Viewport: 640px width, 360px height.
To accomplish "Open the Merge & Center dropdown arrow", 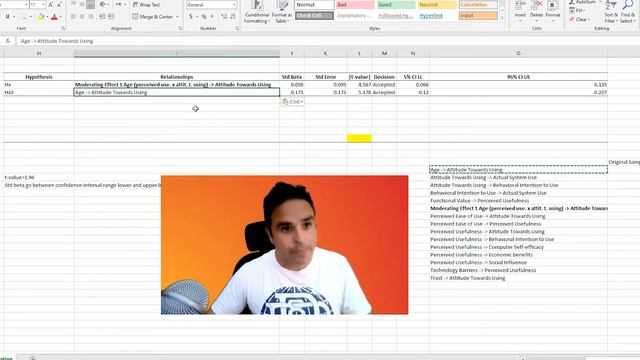I will (x=178, y=17).
